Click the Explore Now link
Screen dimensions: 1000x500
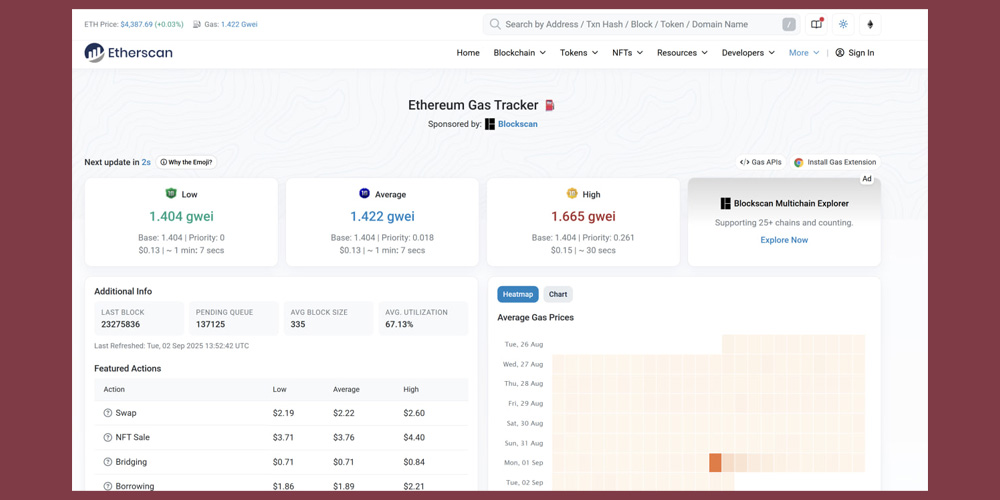click(784, 240)
